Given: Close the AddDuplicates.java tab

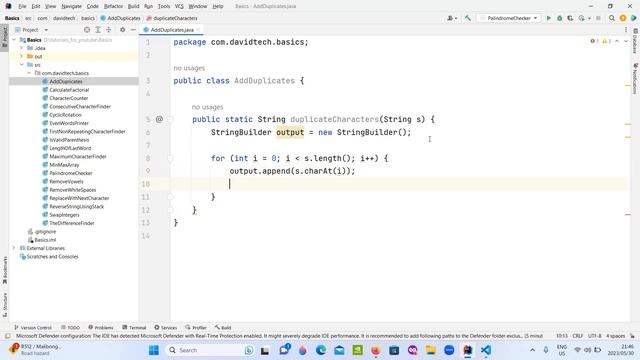Looking at the screenshot, I should (x=198, y=30).
